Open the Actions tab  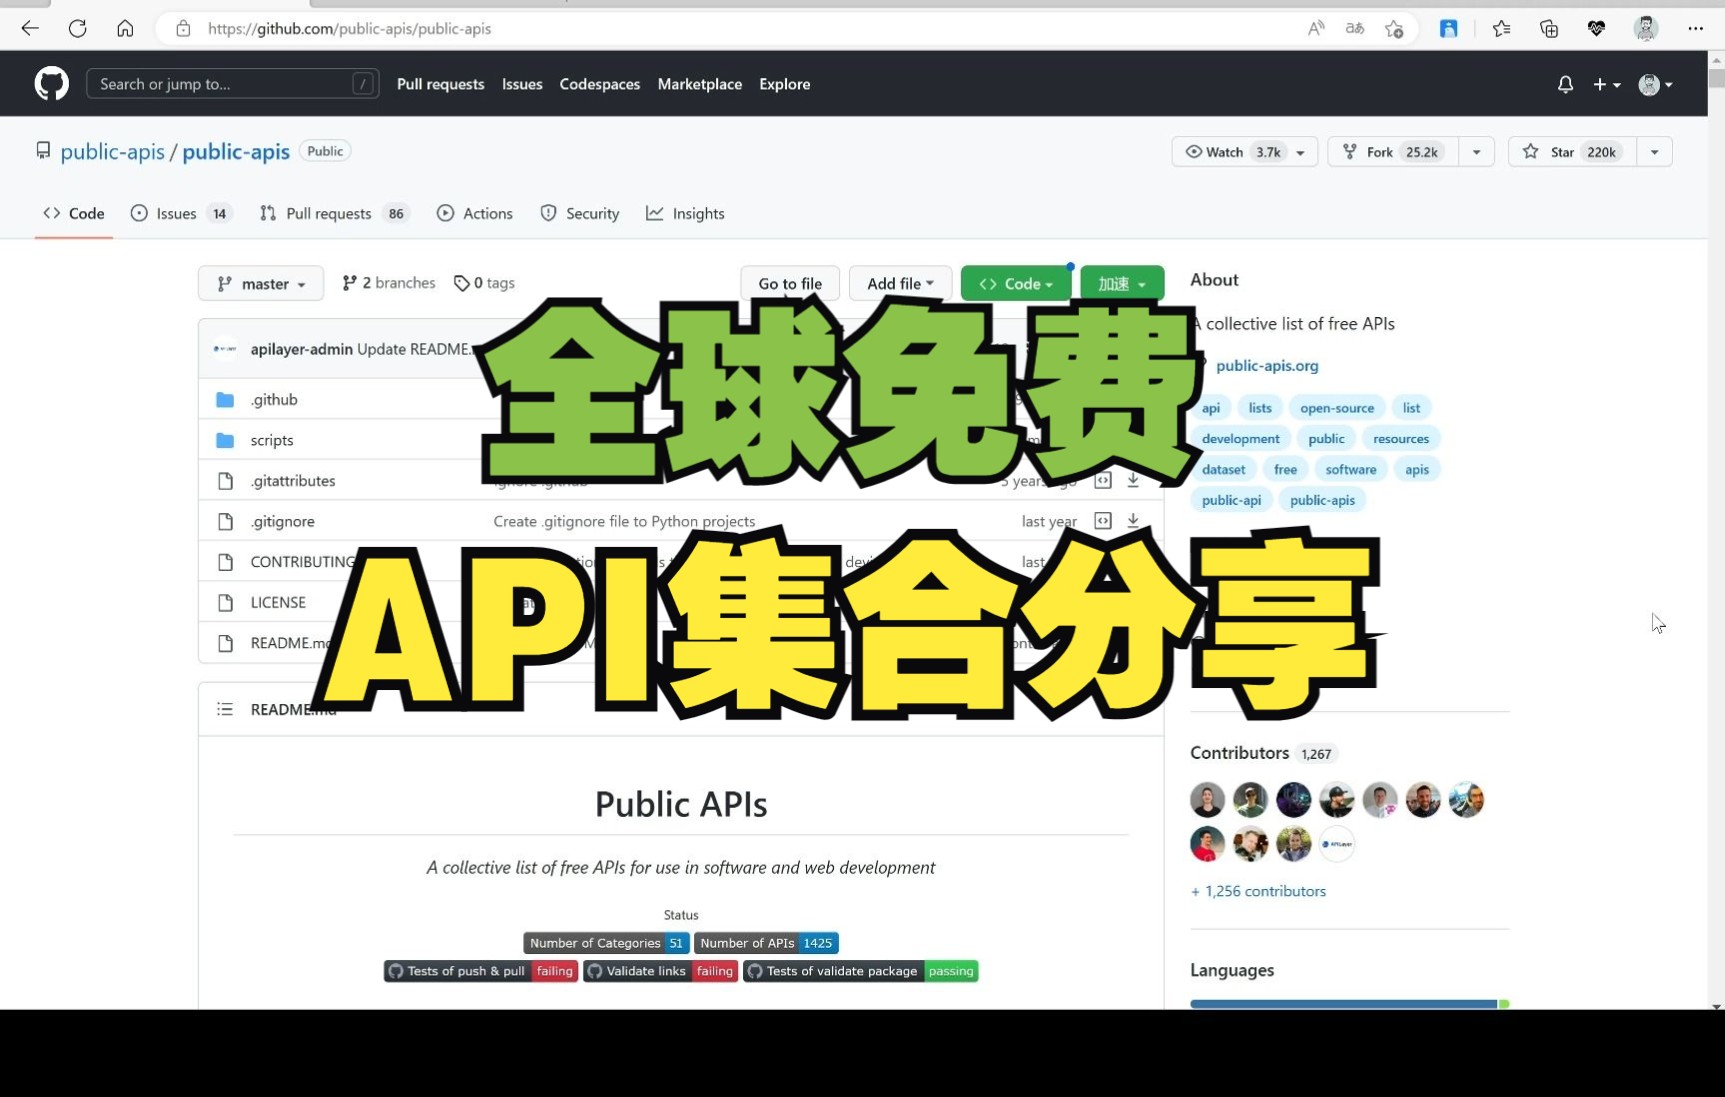point(475,213)
